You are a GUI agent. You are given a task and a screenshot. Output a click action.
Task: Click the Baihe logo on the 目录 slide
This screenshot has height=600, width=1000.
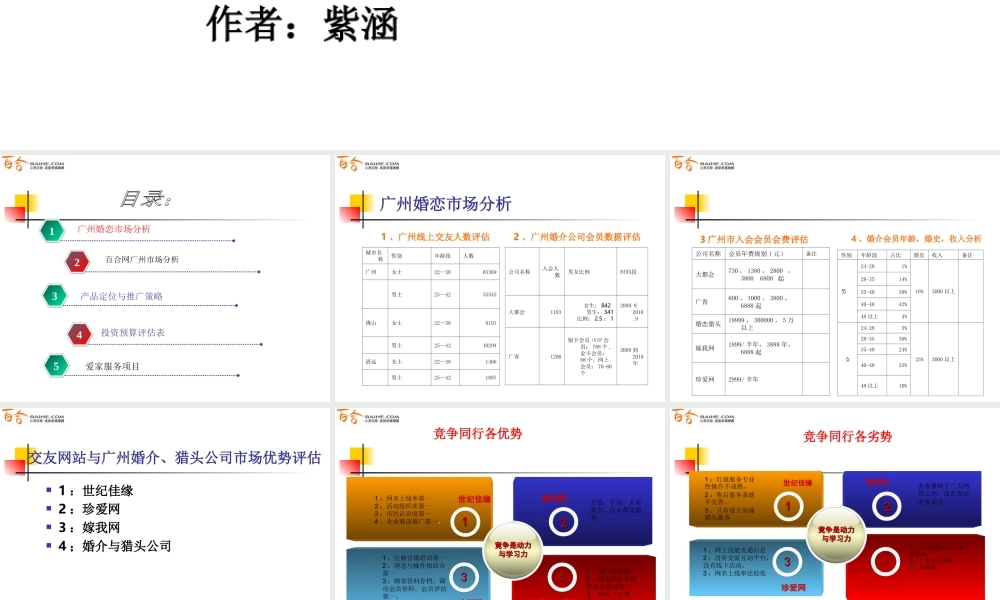pos(33,165)
